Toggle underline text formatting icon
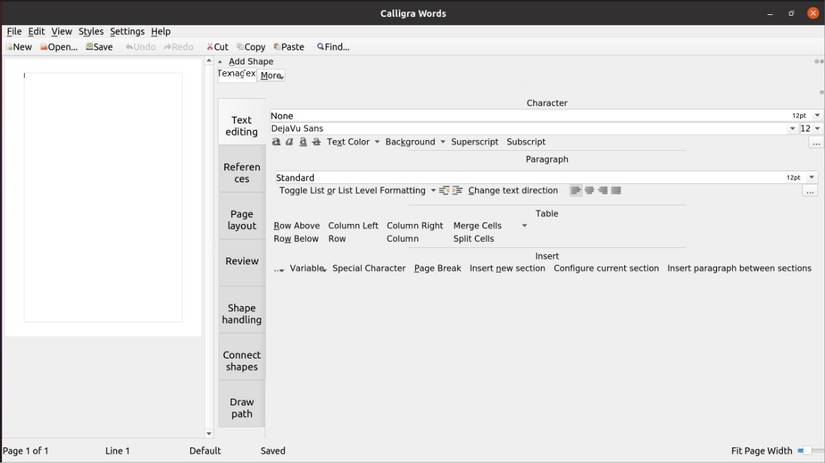The width and height of the screenshot is (825, 463). 303,142
